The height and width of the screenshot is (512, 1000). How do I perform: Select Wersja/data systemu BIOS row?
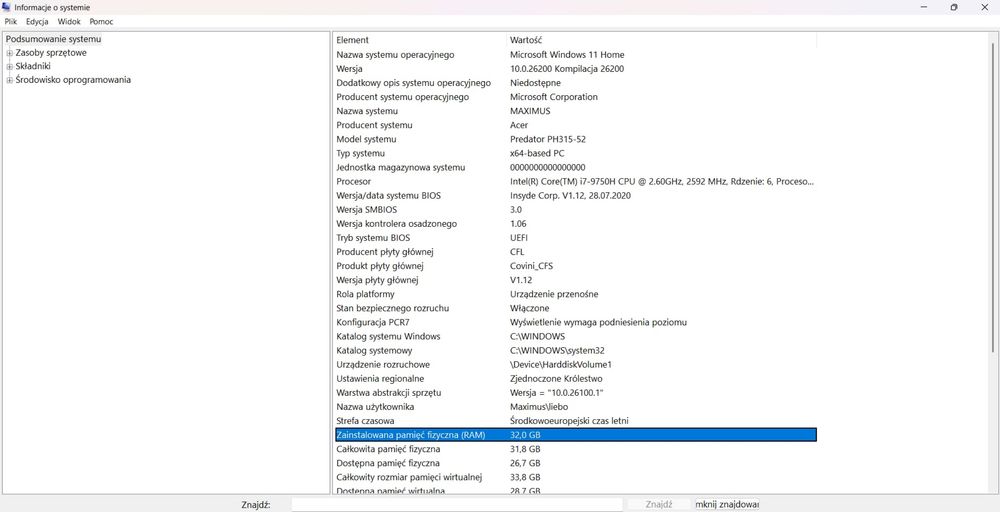[575, 196]
